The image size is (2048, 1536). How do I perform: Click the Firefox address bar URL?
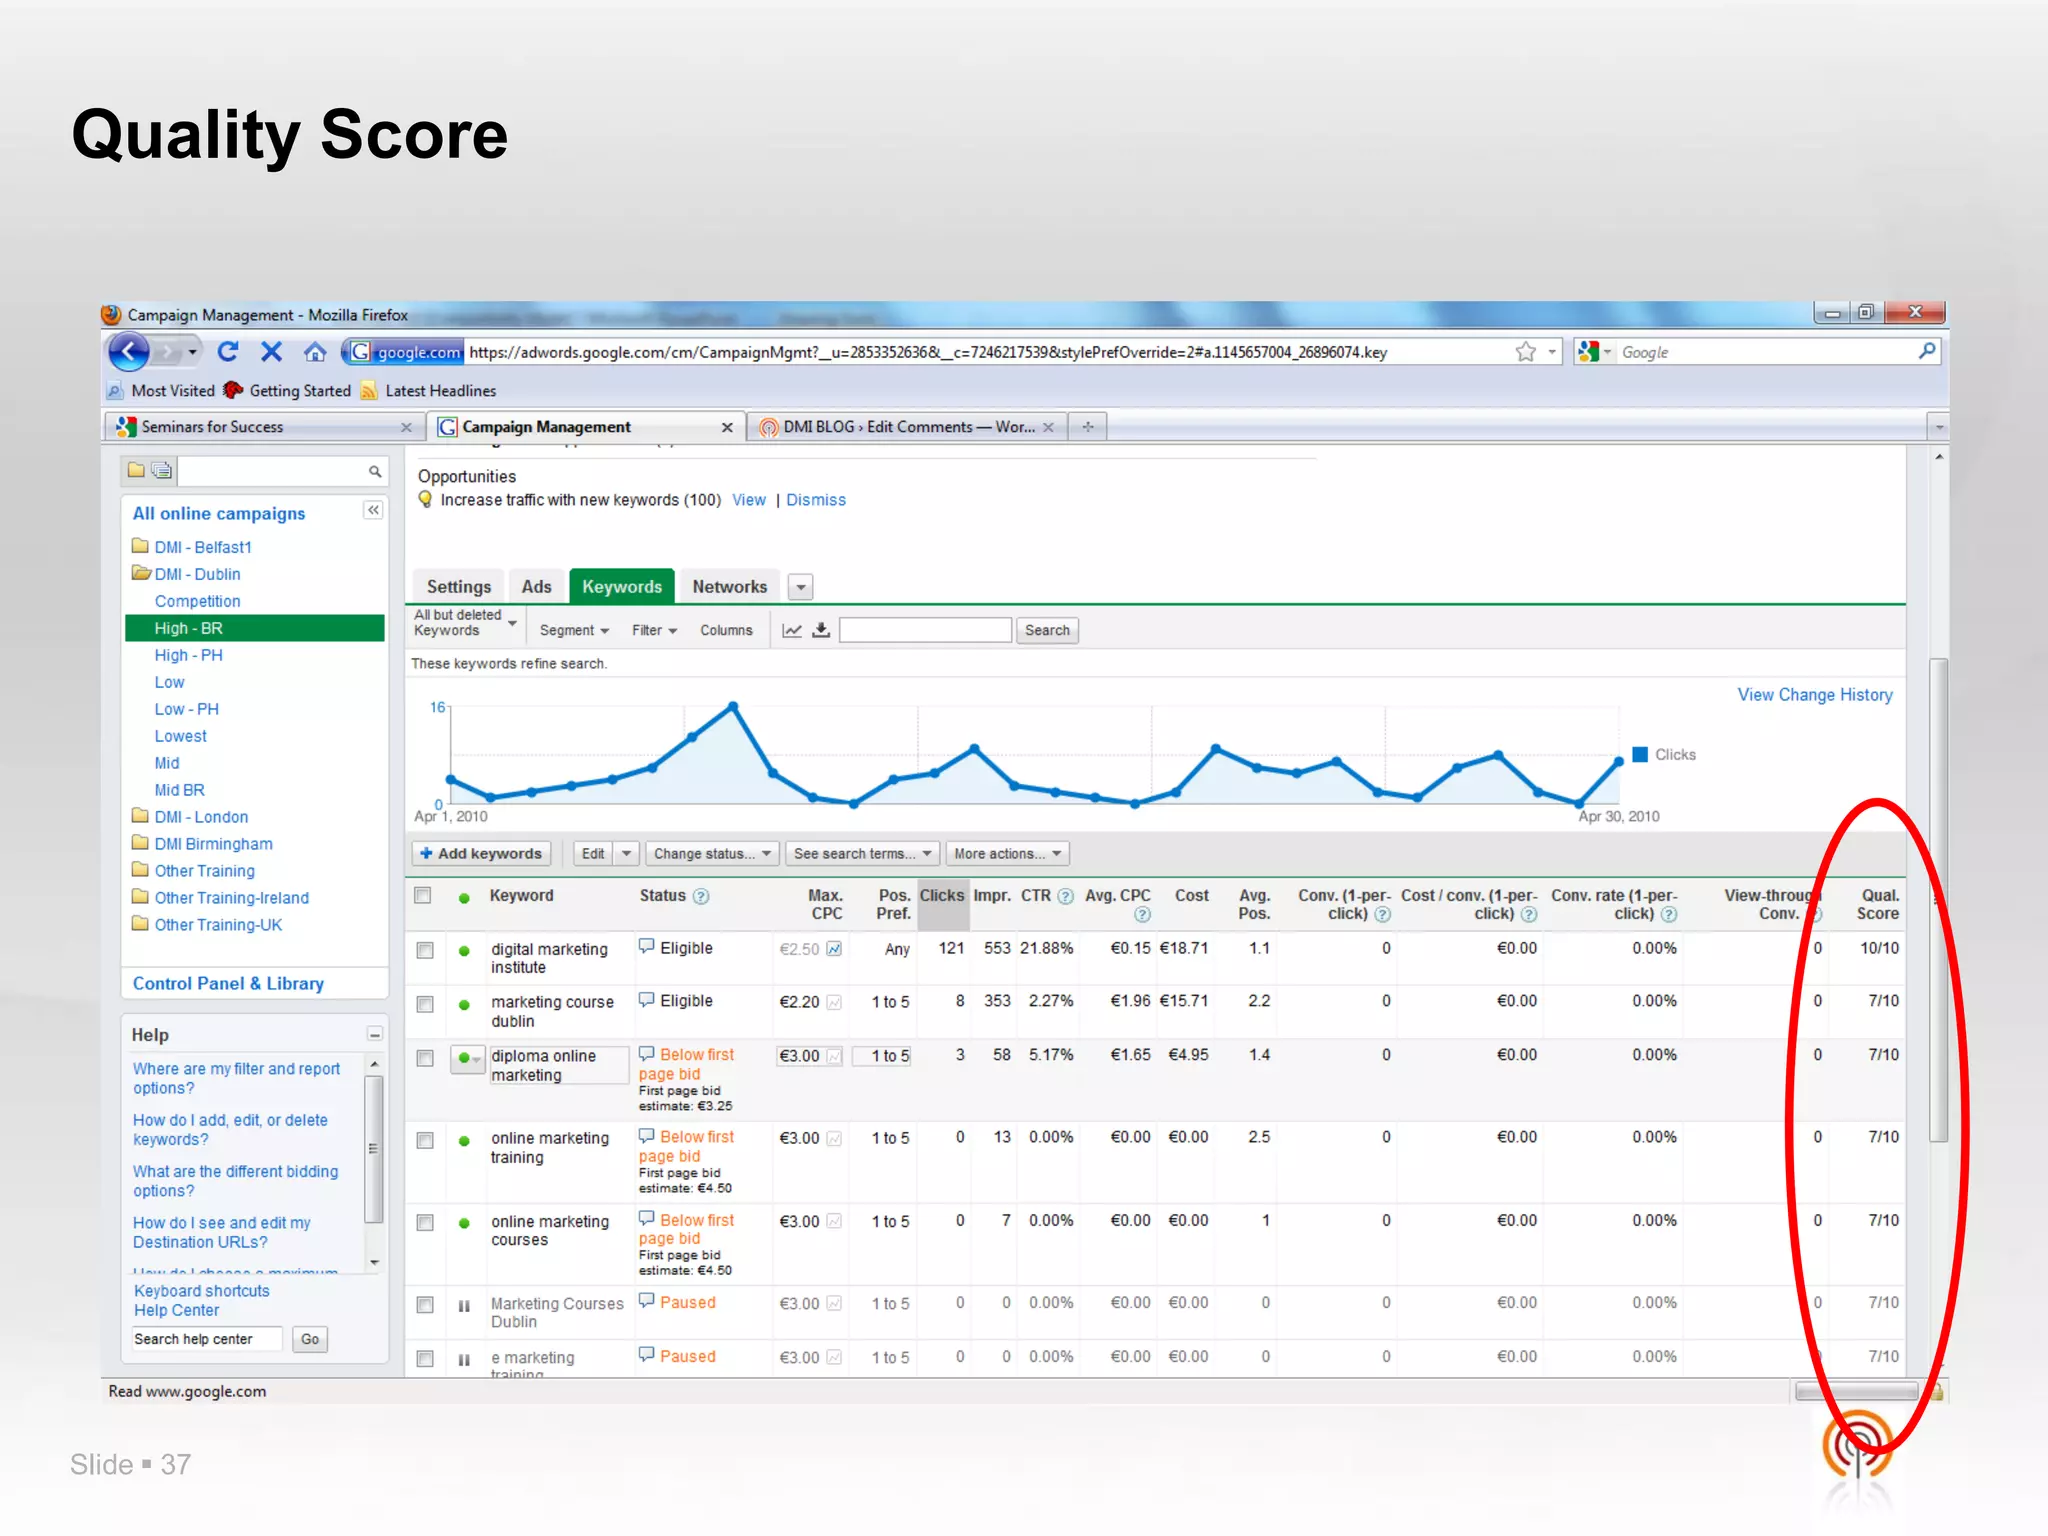point(927,352)
